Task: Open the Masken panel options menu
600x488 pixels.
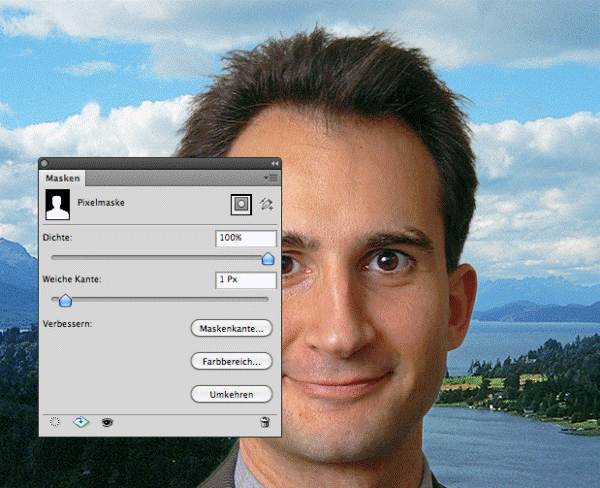Action: 272,177
